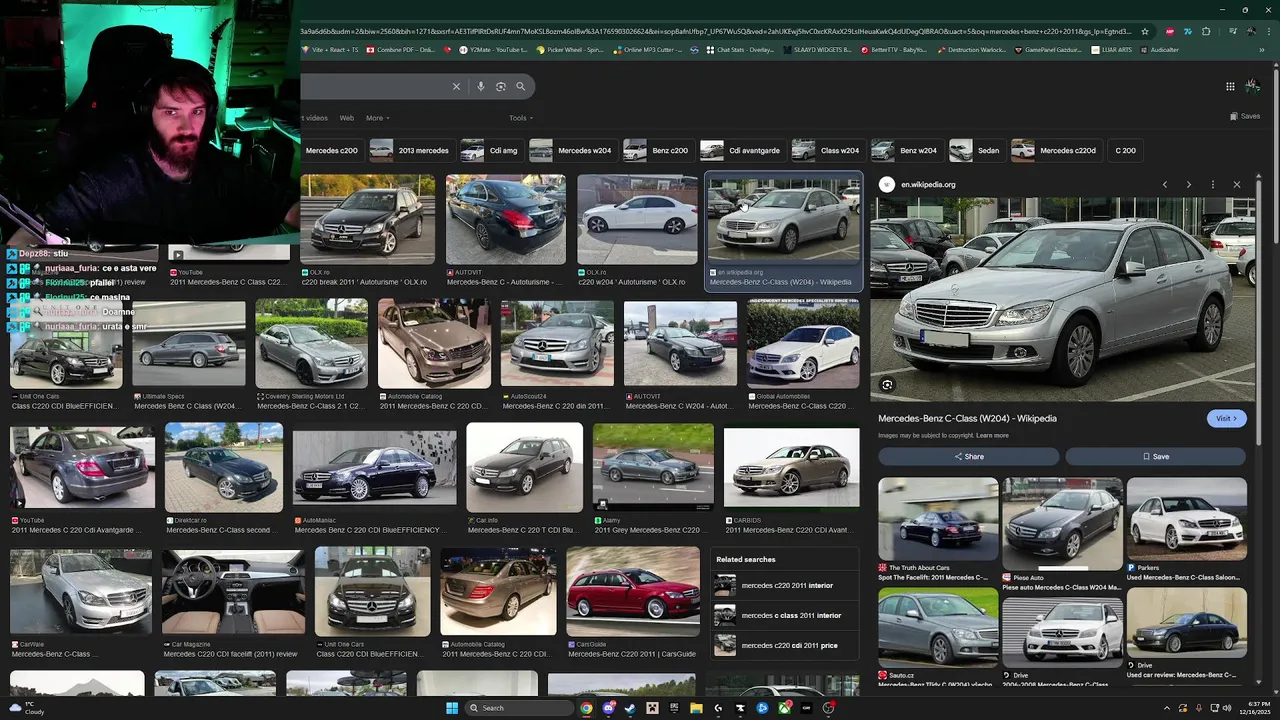Show hidden system tray icons

(1166, 708)
